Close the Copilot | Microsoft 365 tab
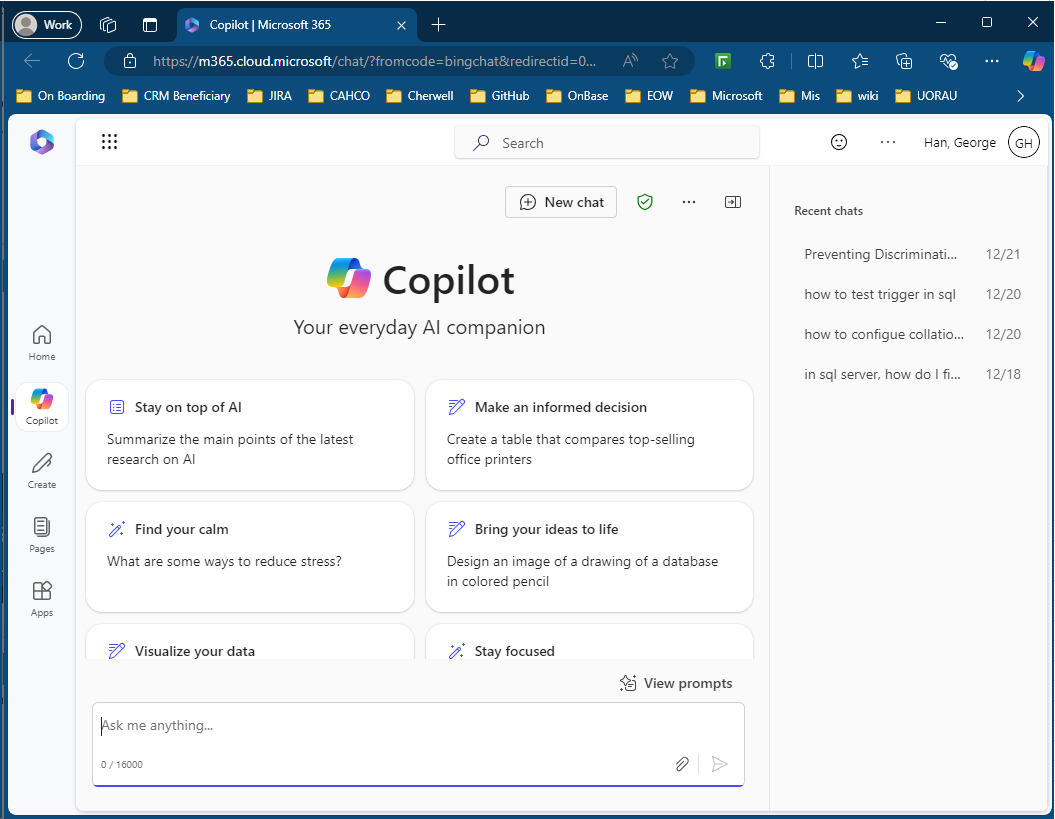The width and height of the screenshot is (1055, 819). pos(401,25)
